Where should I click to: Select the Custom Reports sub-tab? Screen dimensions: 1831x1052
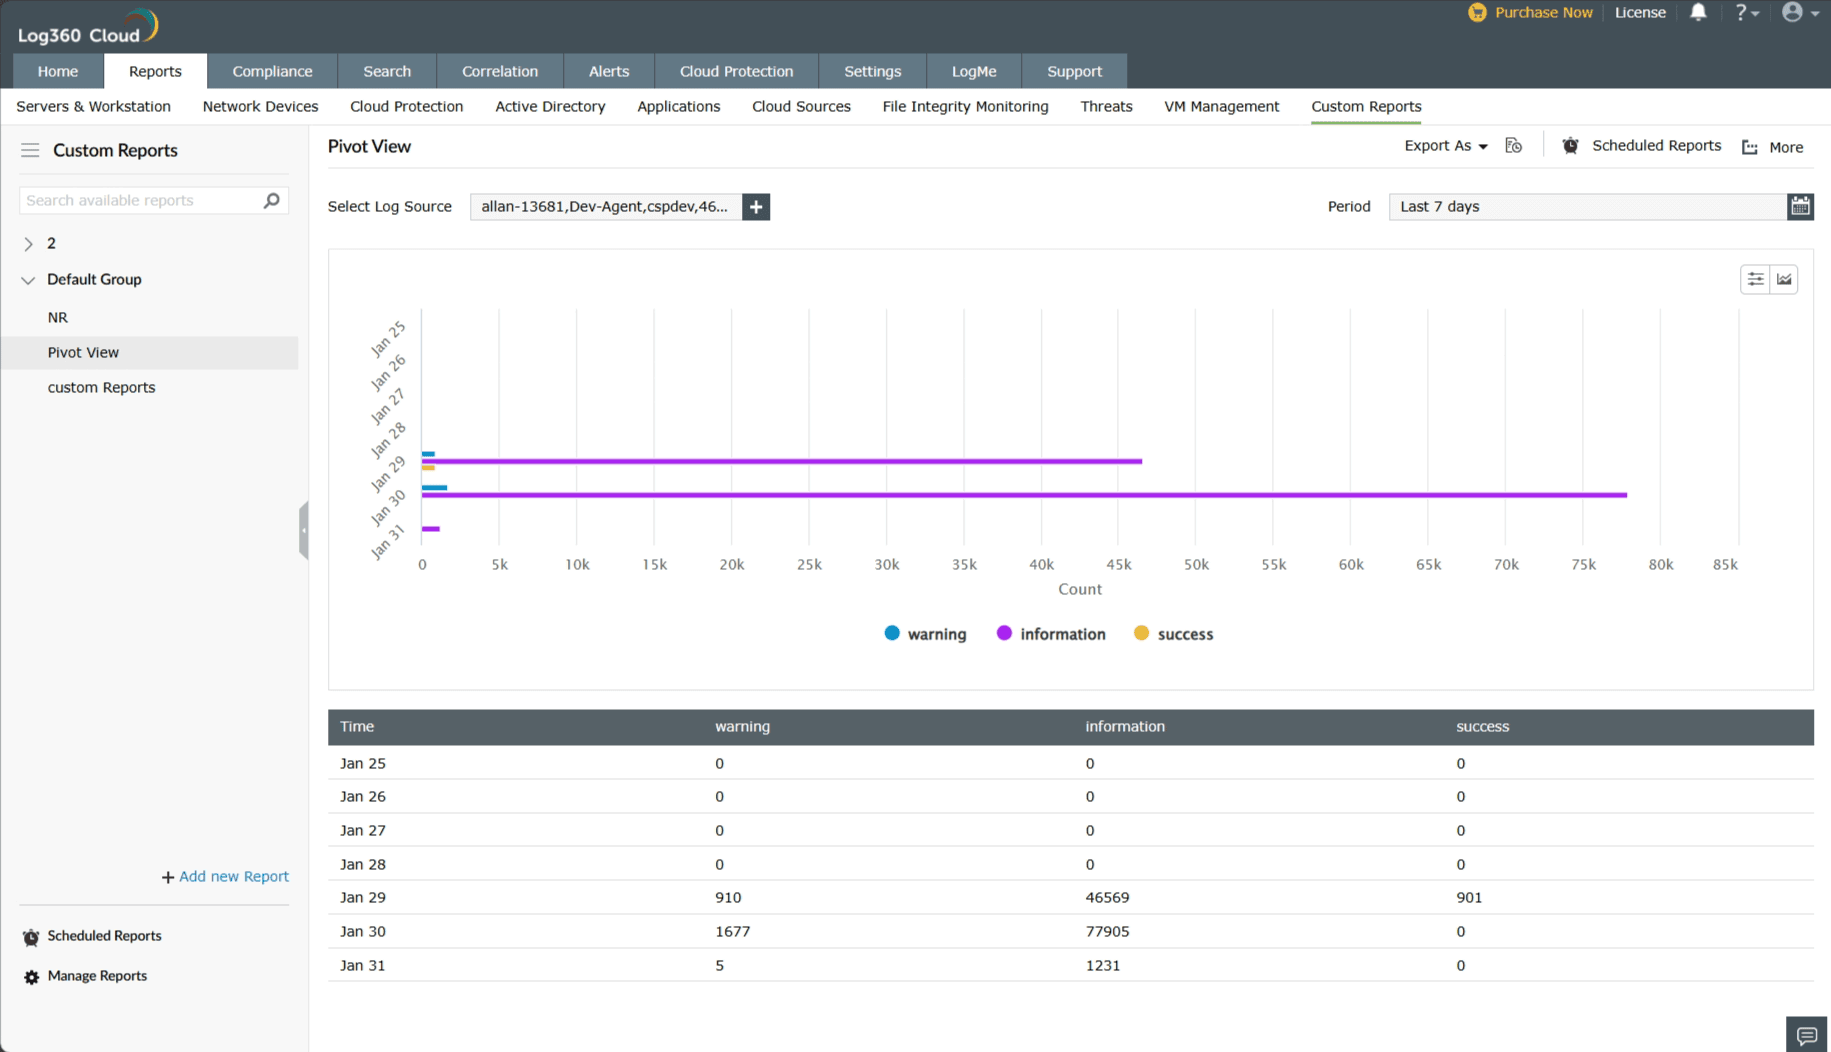pos(1366,106)
